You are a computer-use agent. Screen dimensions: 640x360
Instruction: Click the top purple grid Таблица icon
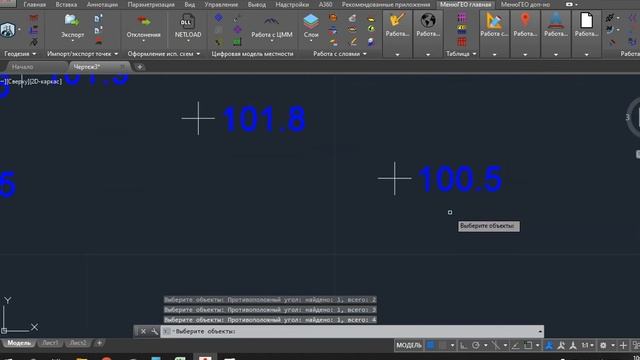462,18
